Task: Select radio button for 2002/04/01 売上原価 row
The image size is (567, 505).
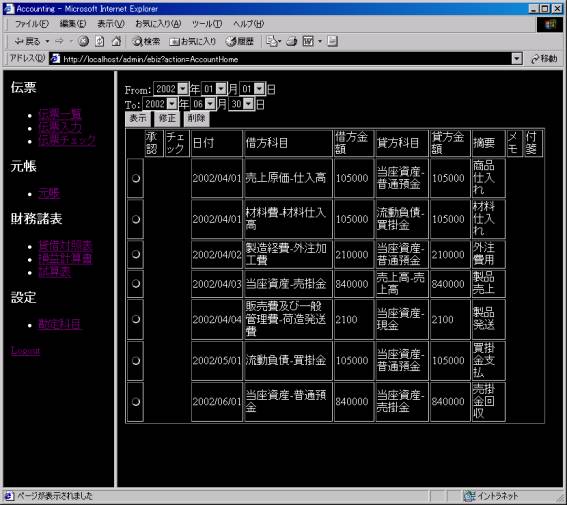Action: tap(136, 178)
